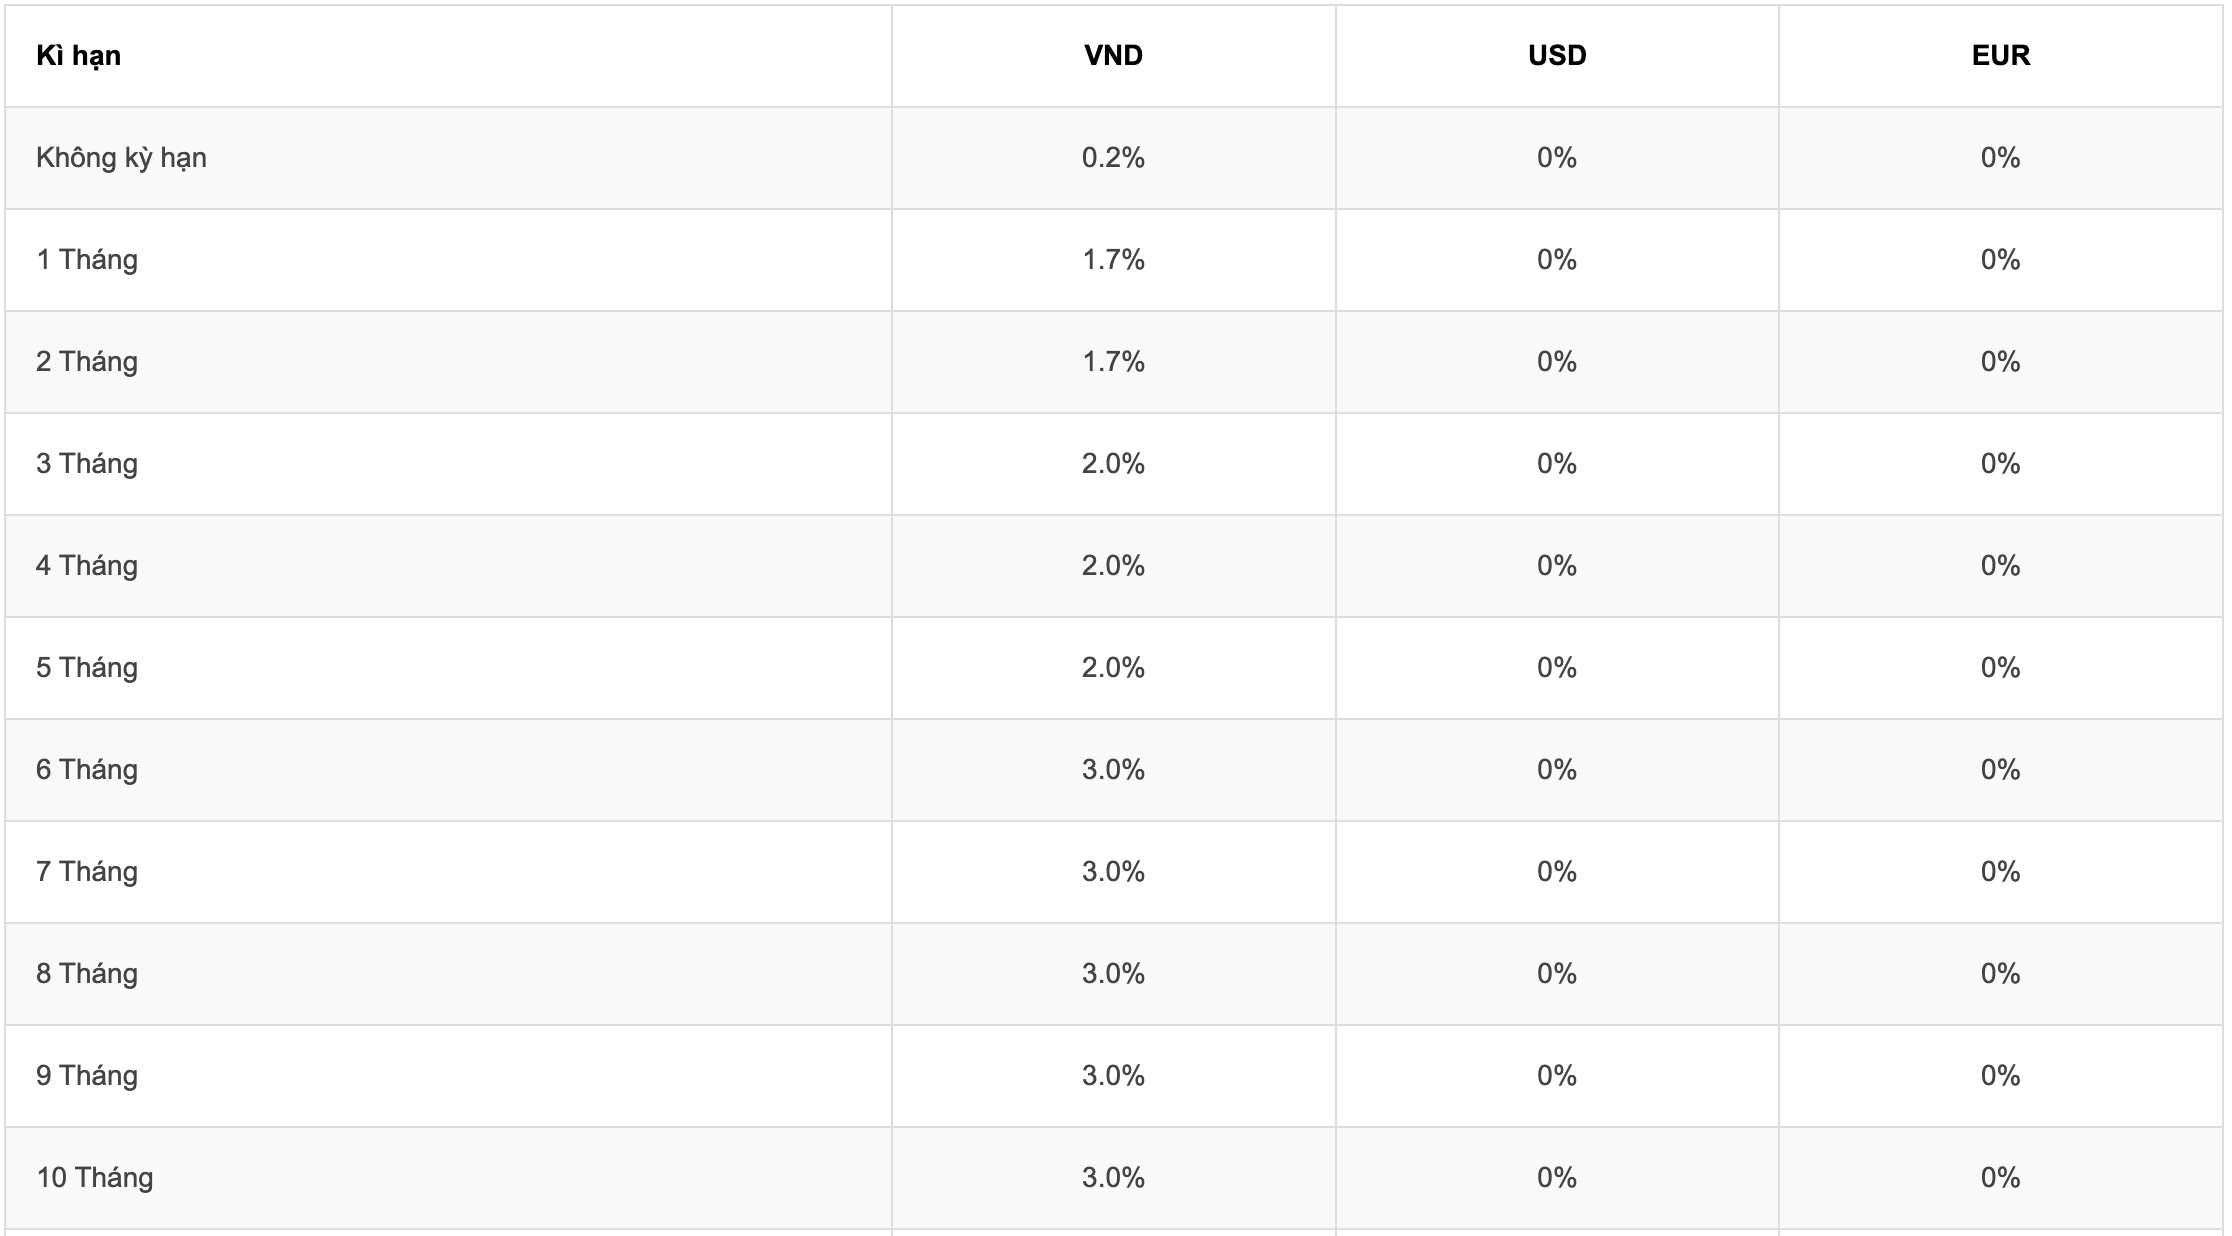Click EUR rate for 10 Tháng

[2001, 1178]
